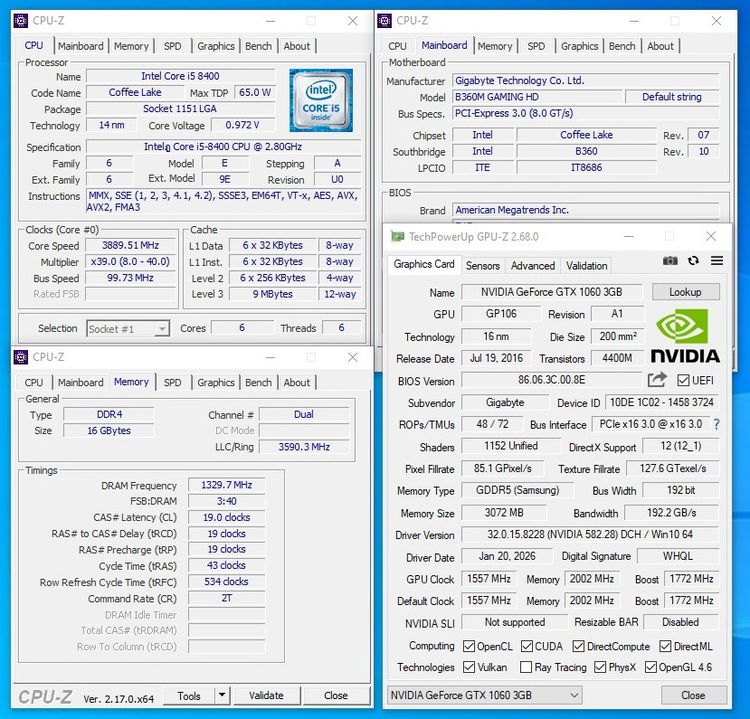Toggle the UEFI checkbox
Image resolution: width=750 pixels, height=719 pixels.
683,380
